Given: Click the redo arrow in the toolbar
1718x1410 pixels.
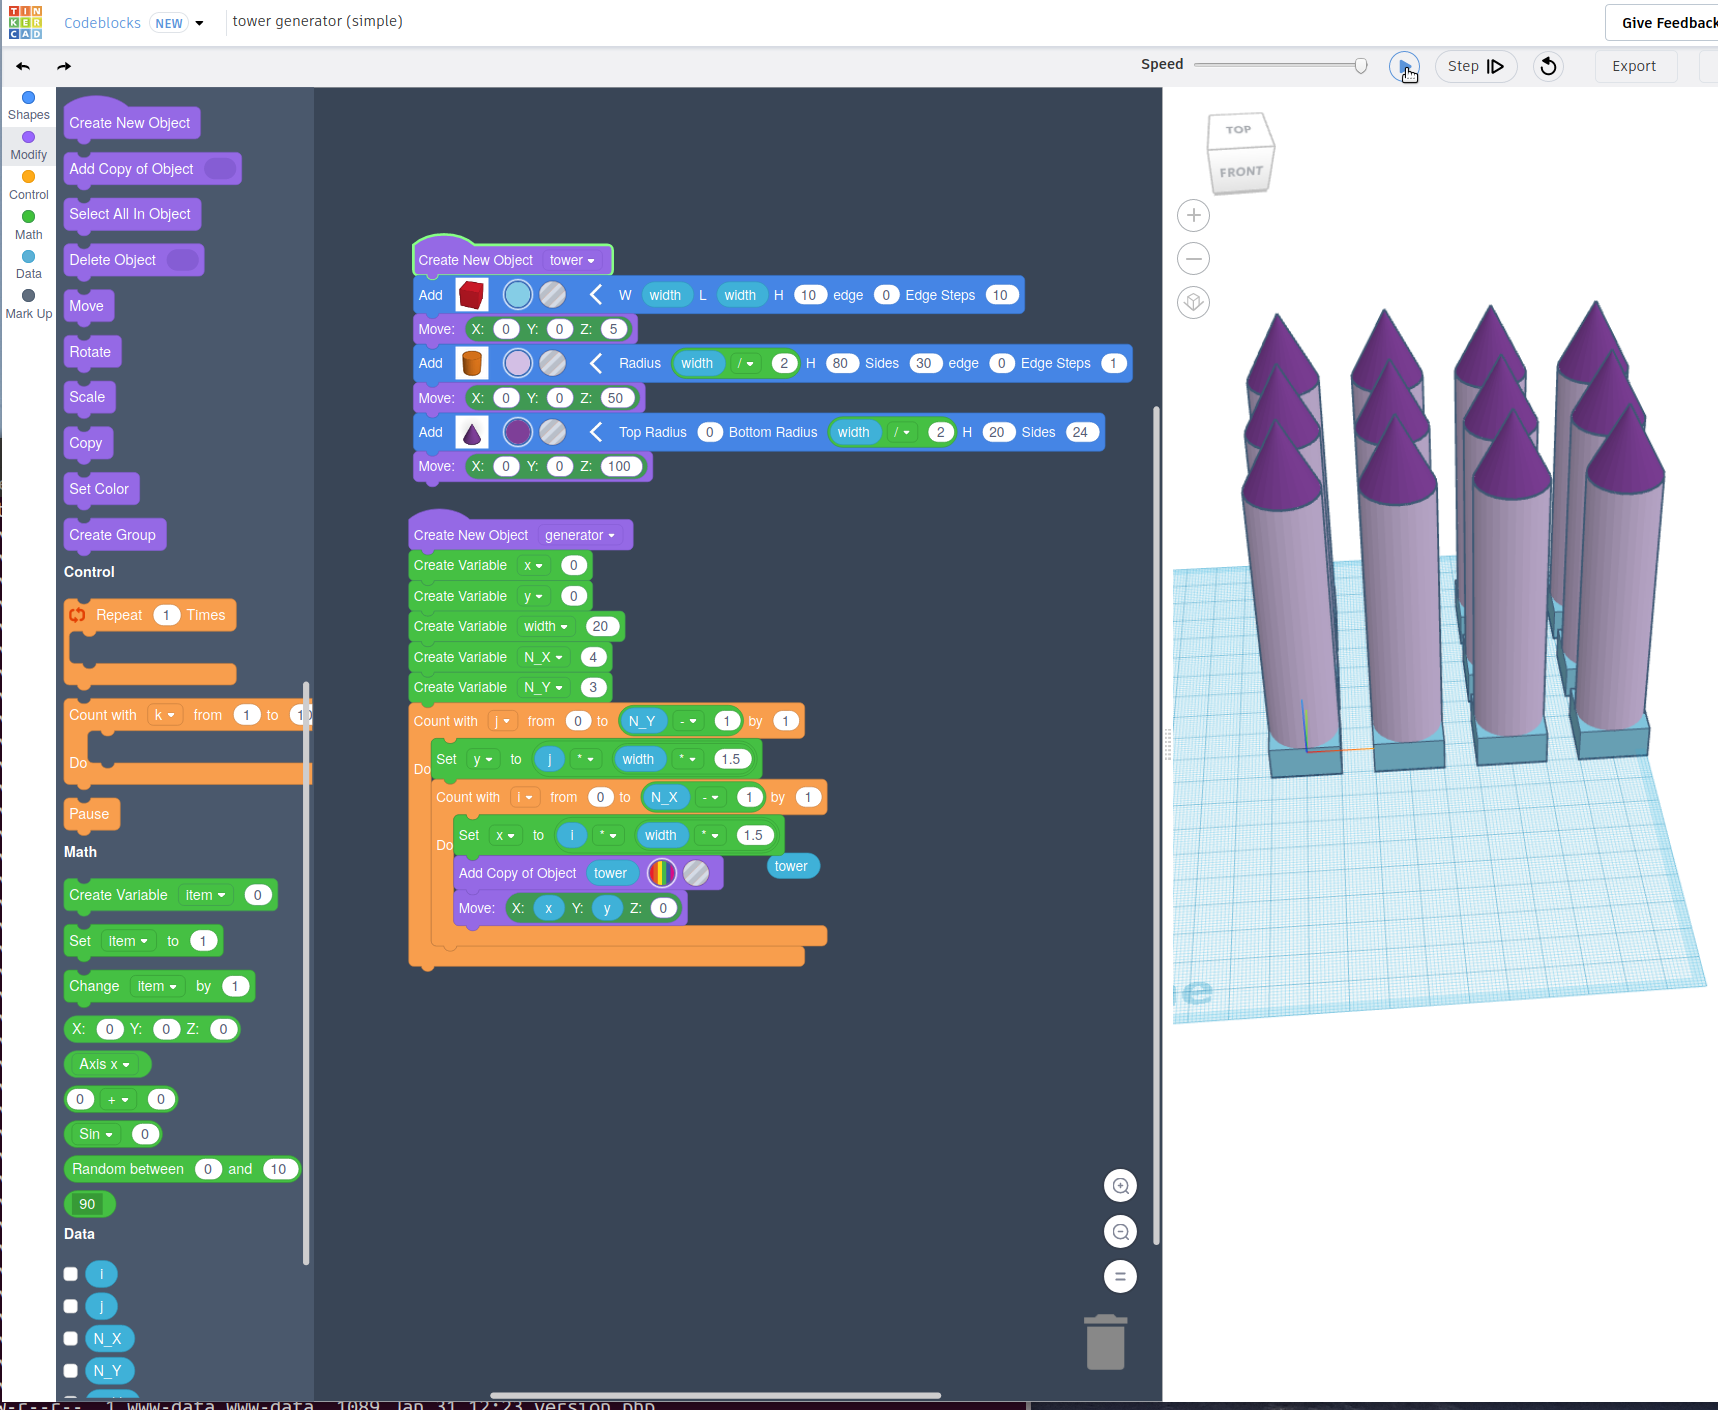Looking at the screenshot, I should pos(64,66).
